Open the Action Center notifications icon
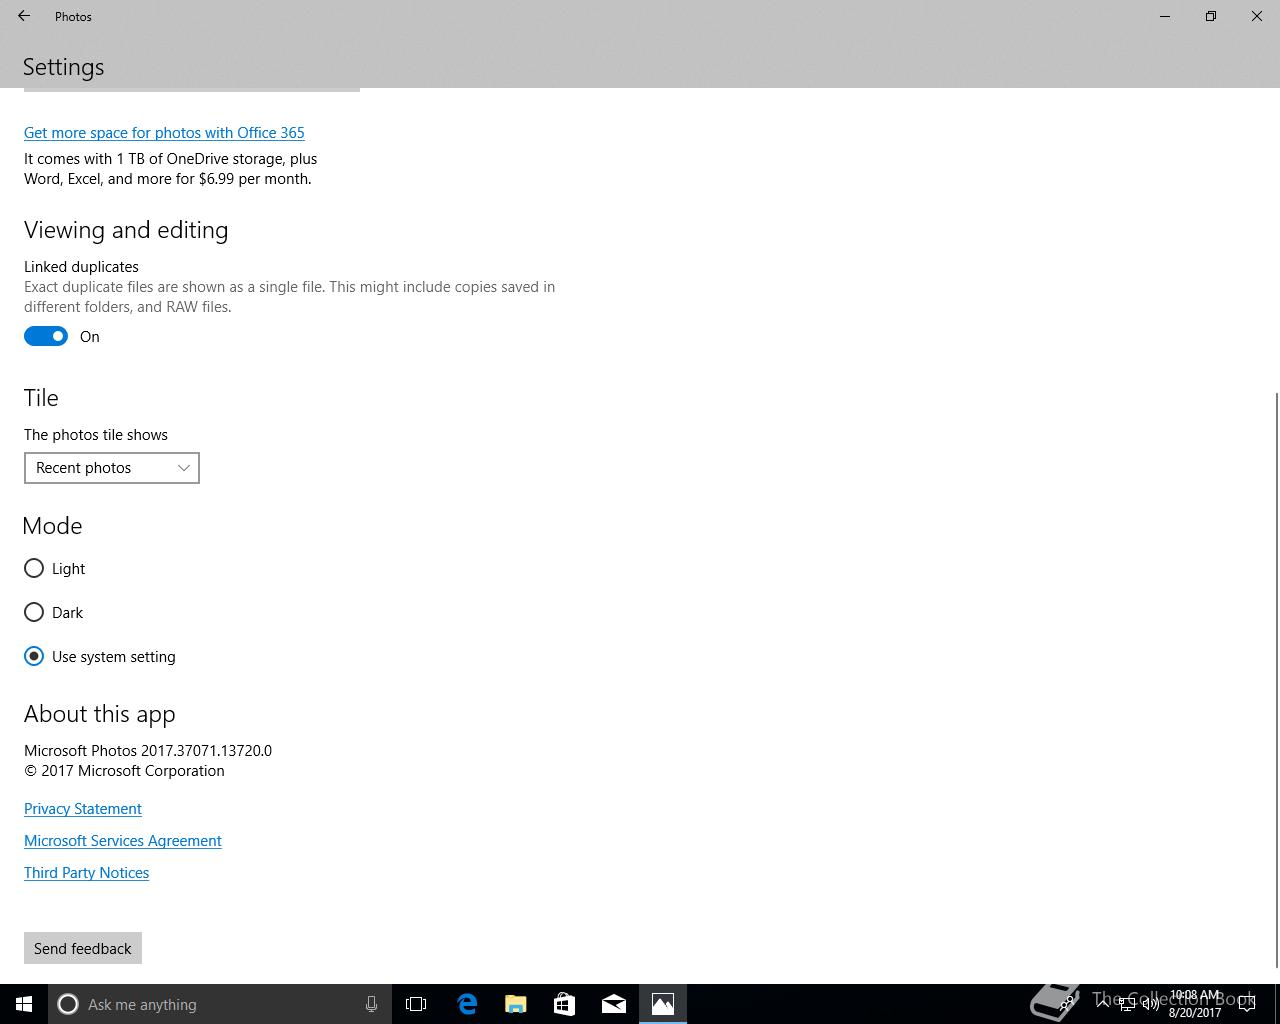Image resolution: width=1280 pixels, height=1024 pixels. [x=1247, y=1004]
